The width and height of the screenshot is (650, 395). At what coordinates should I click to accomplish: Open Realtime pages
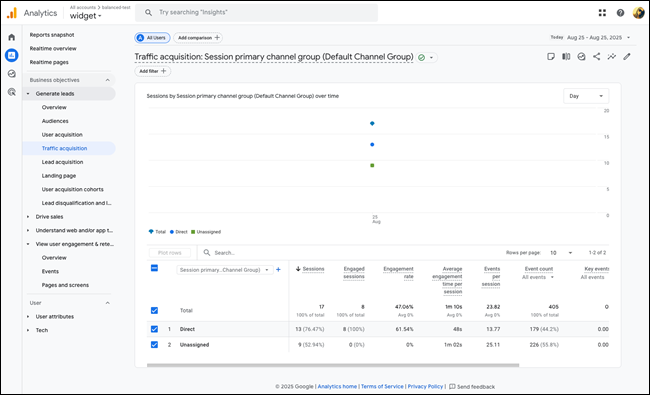point(49,62)
